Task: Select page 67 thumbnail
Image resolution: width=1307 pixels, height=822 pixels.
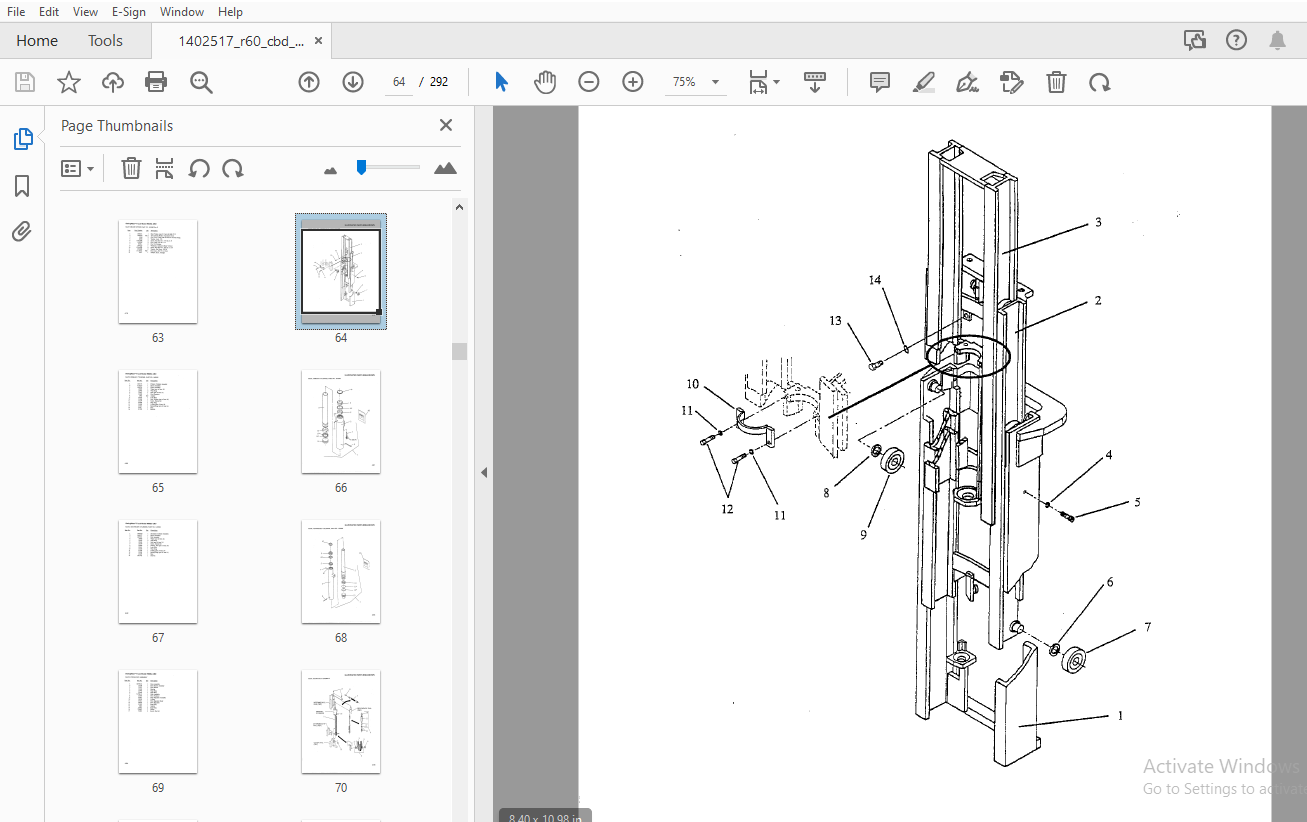Action: tap(158, 572)
